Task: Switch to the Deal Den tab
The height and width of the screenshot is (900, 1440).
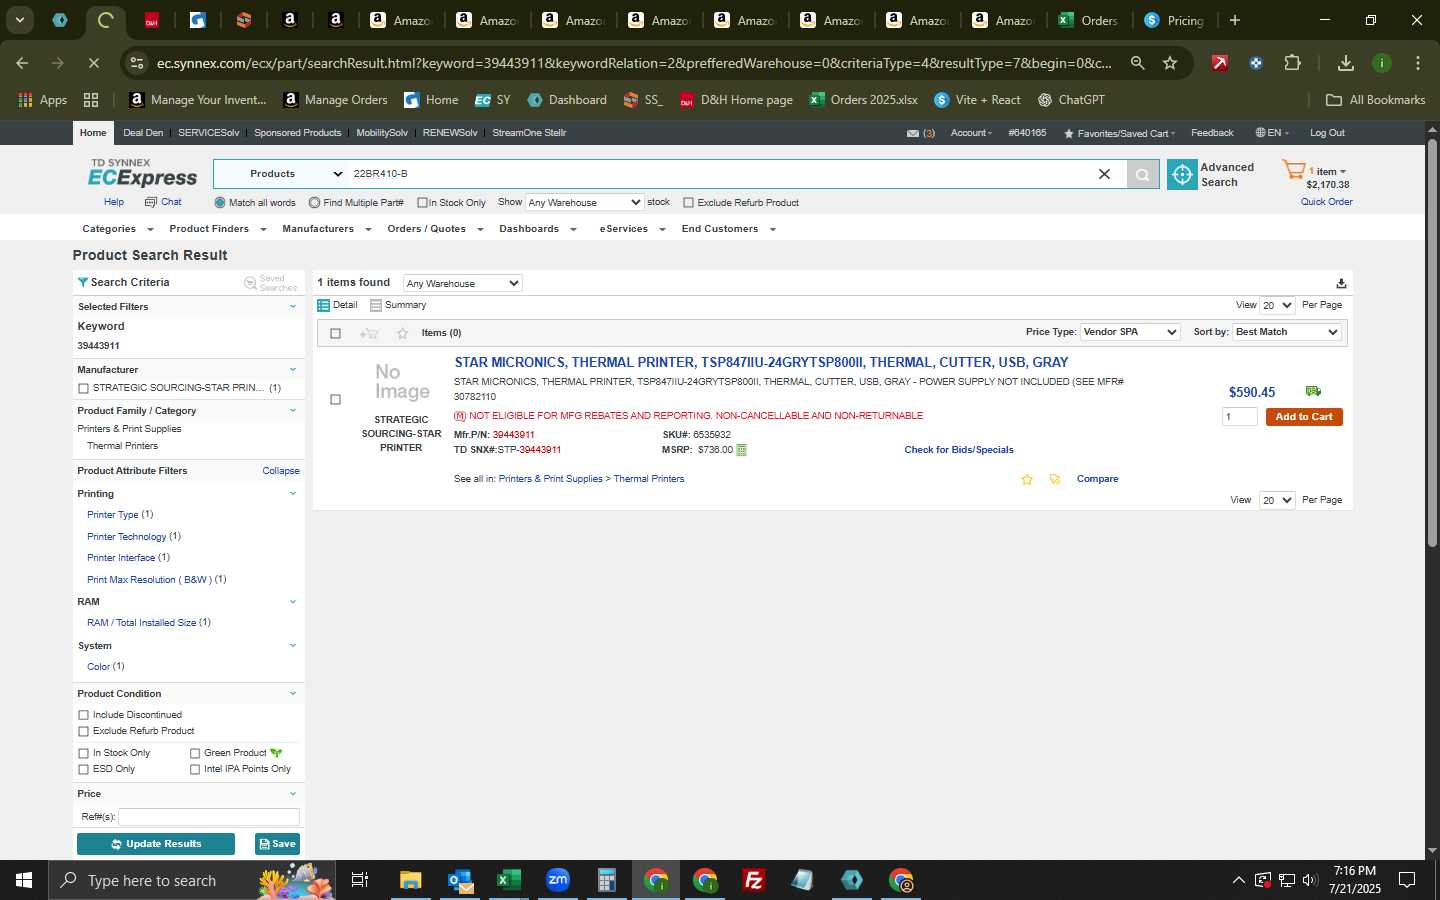Action: [143, 133]
